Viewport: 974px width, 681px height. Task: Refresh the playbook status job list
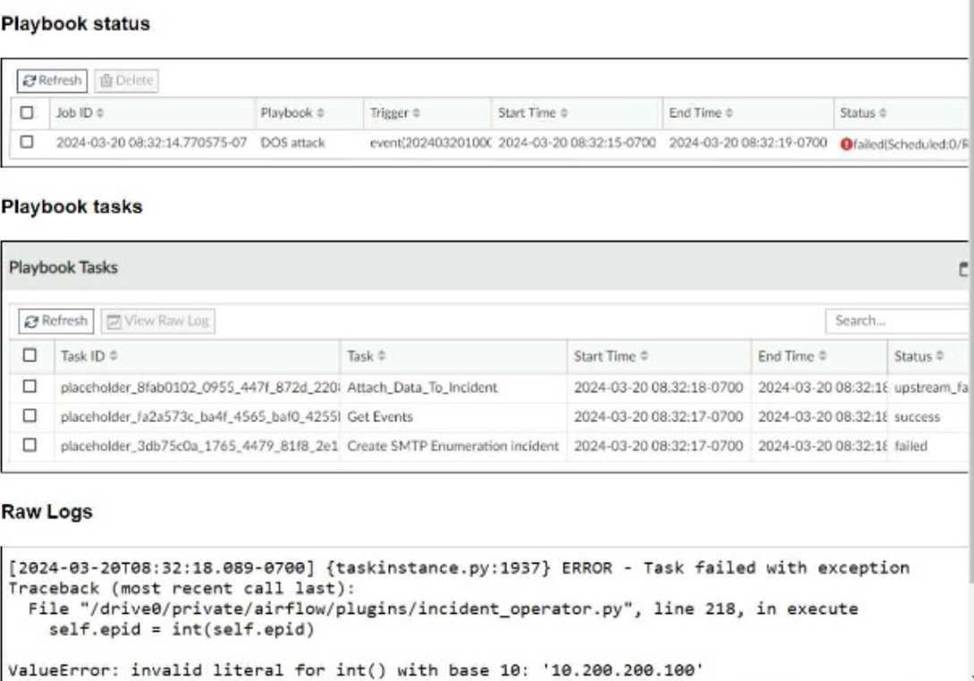point(53,80)
